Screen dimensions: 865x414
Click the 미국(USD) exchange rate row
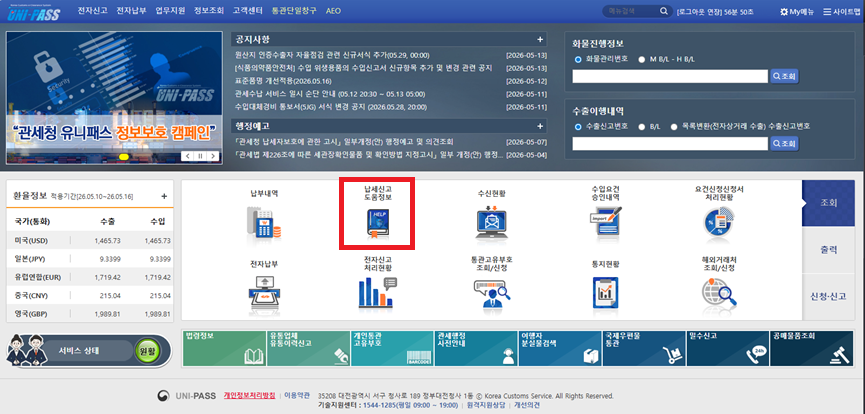90,241
